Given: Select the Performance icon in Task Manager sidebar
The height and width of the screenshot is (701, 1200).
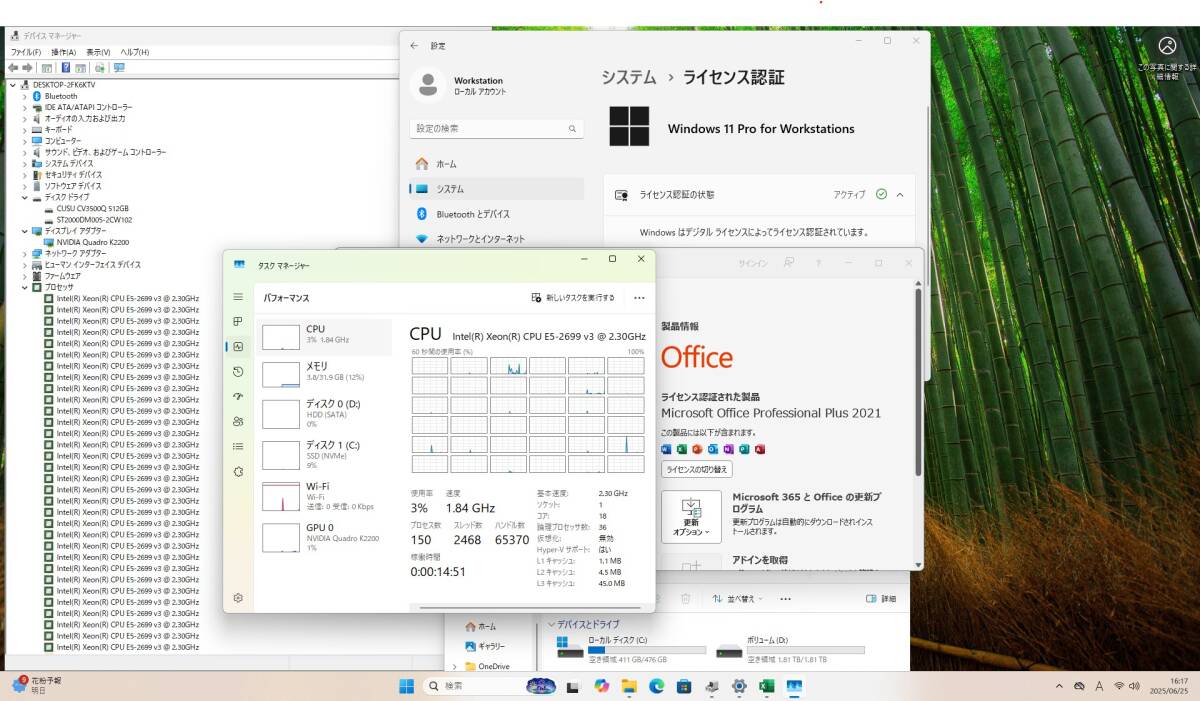Looking at the screenshot, I should coord(238,346).
